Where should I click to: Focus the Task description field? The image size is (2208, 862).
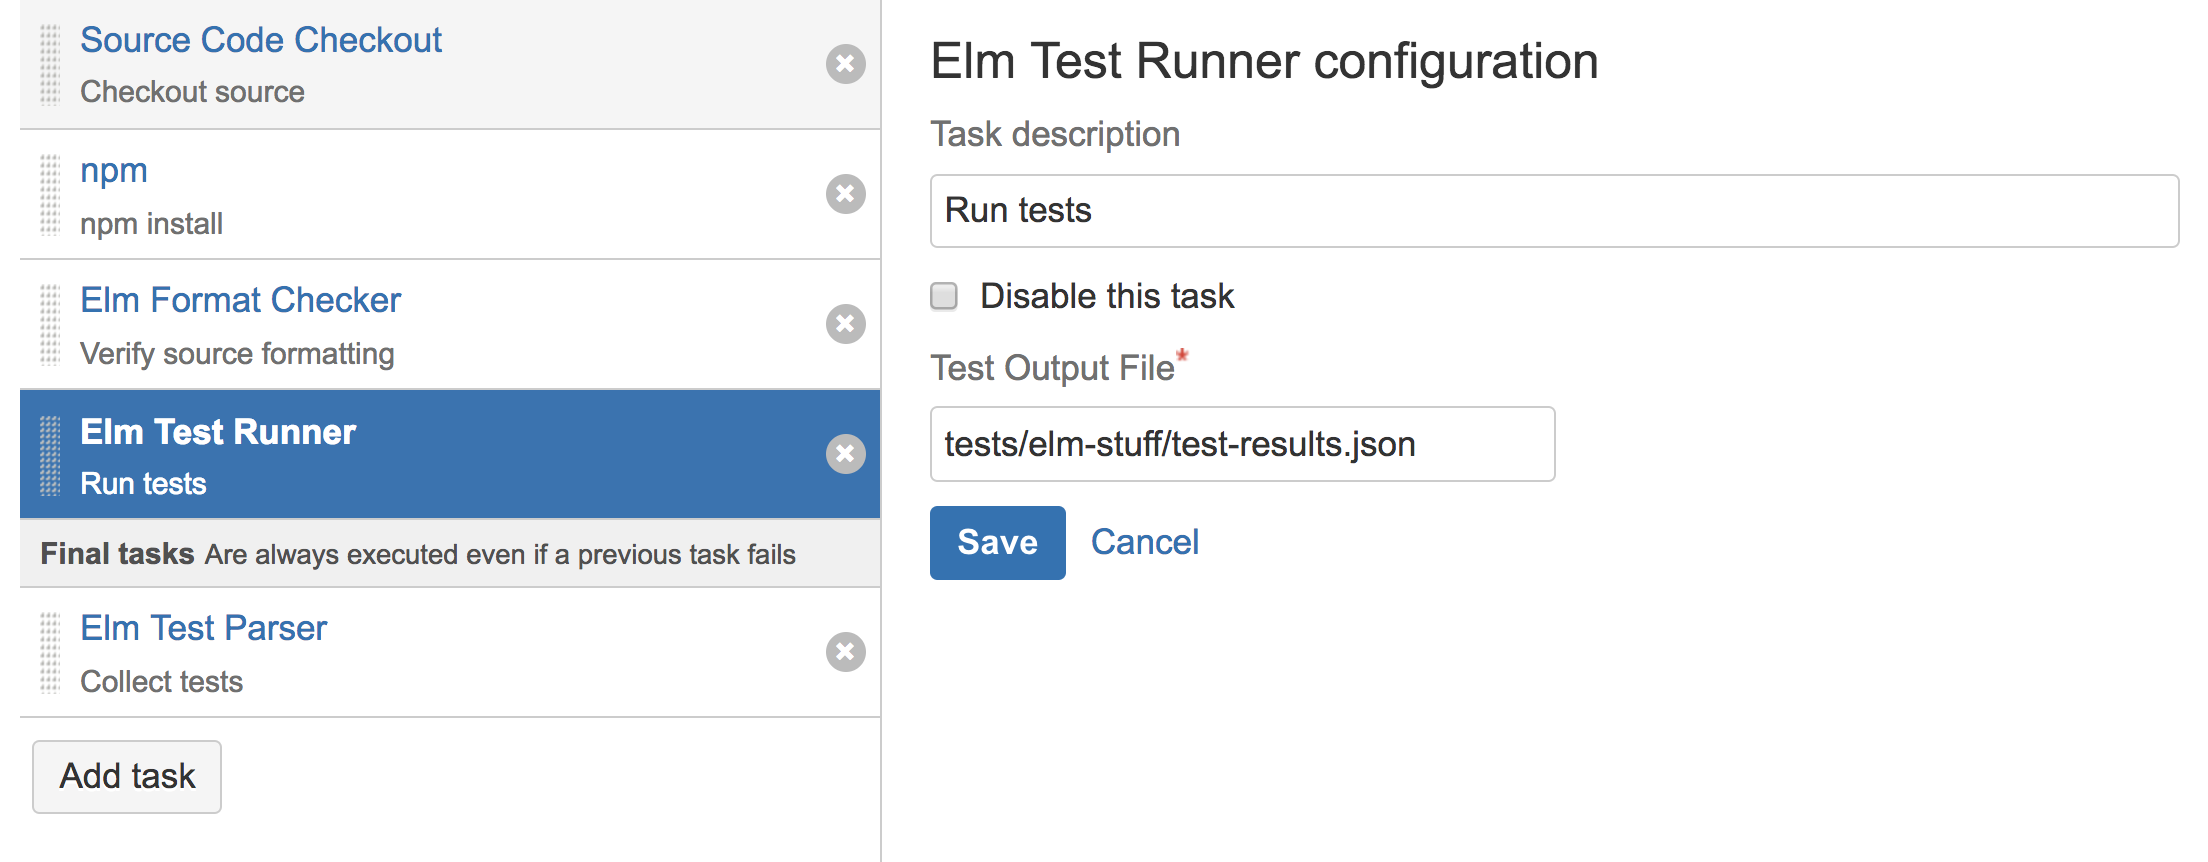click(1553, 211)
